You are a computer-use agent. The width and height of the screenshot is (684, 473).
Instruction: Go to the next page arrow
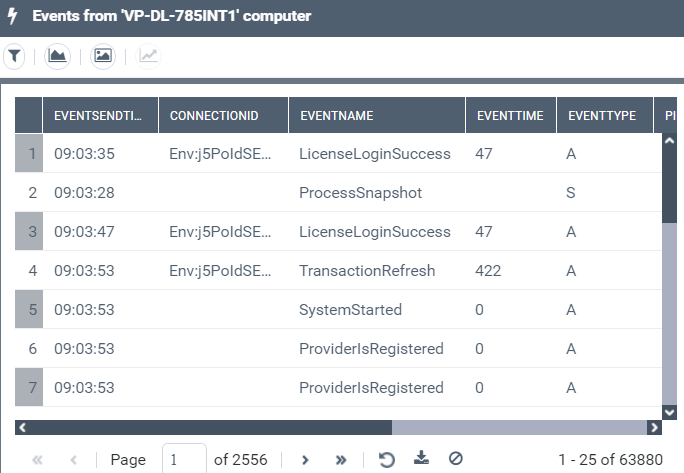pos(306,460)
